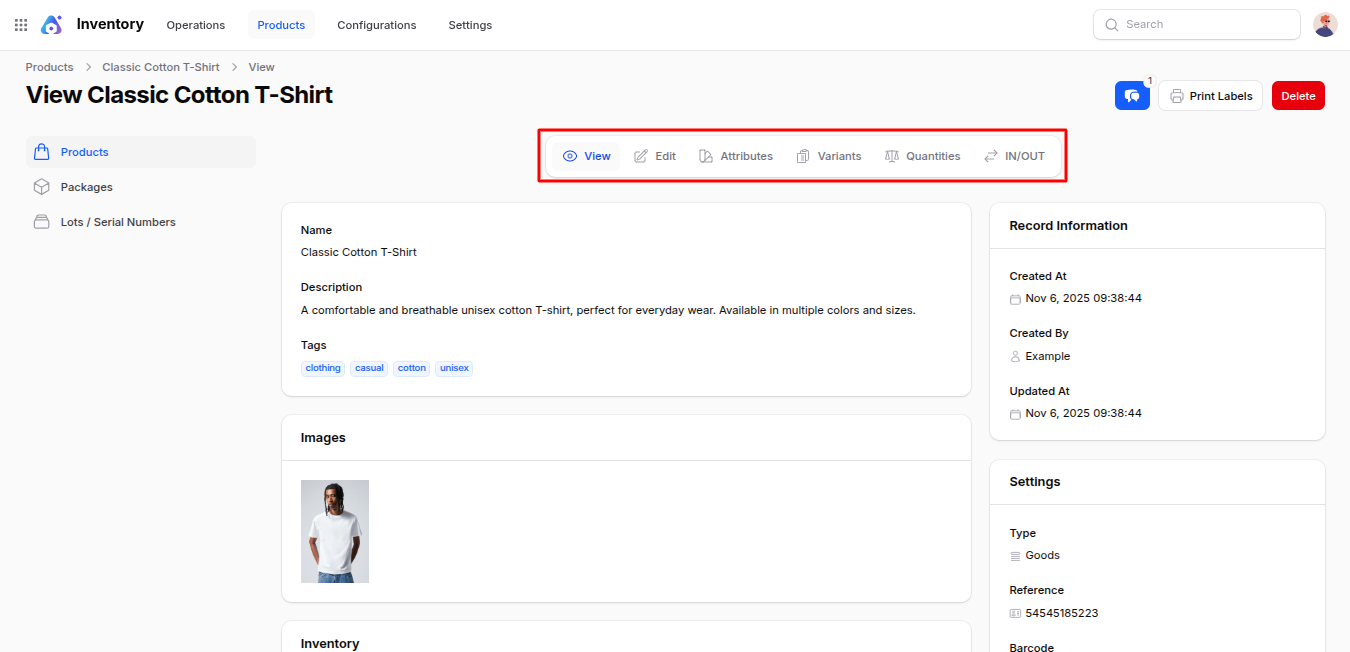Open the Products breadcrumb link
The height and width of the screenshot is (652, 1350).
point(49,66)
